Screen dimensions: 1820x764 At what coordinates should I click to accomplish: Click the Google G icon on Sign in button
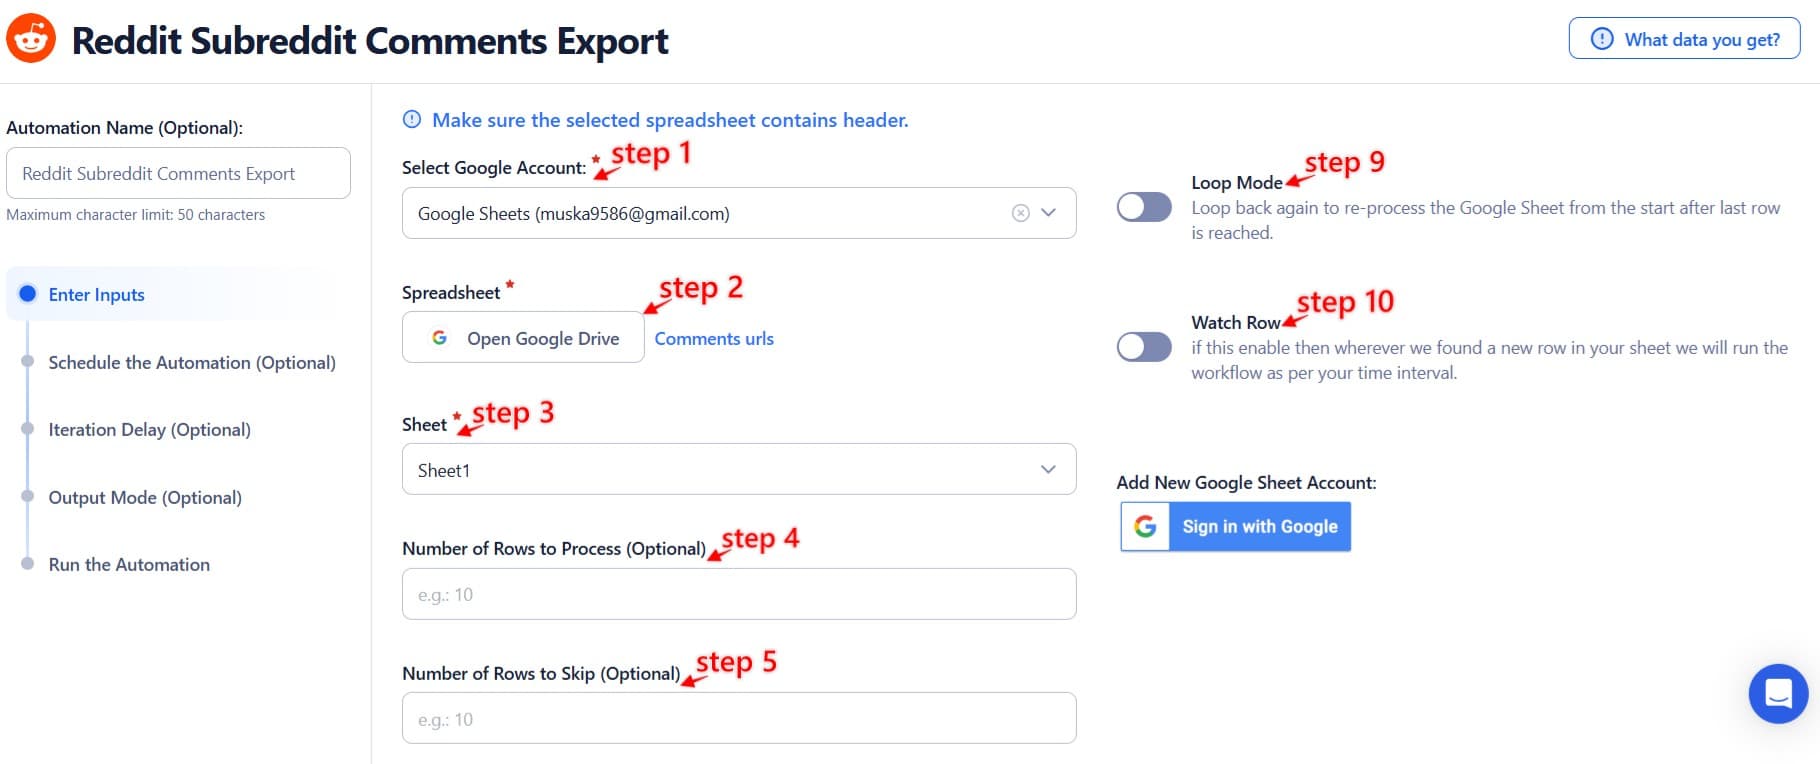pos(1144,526)
